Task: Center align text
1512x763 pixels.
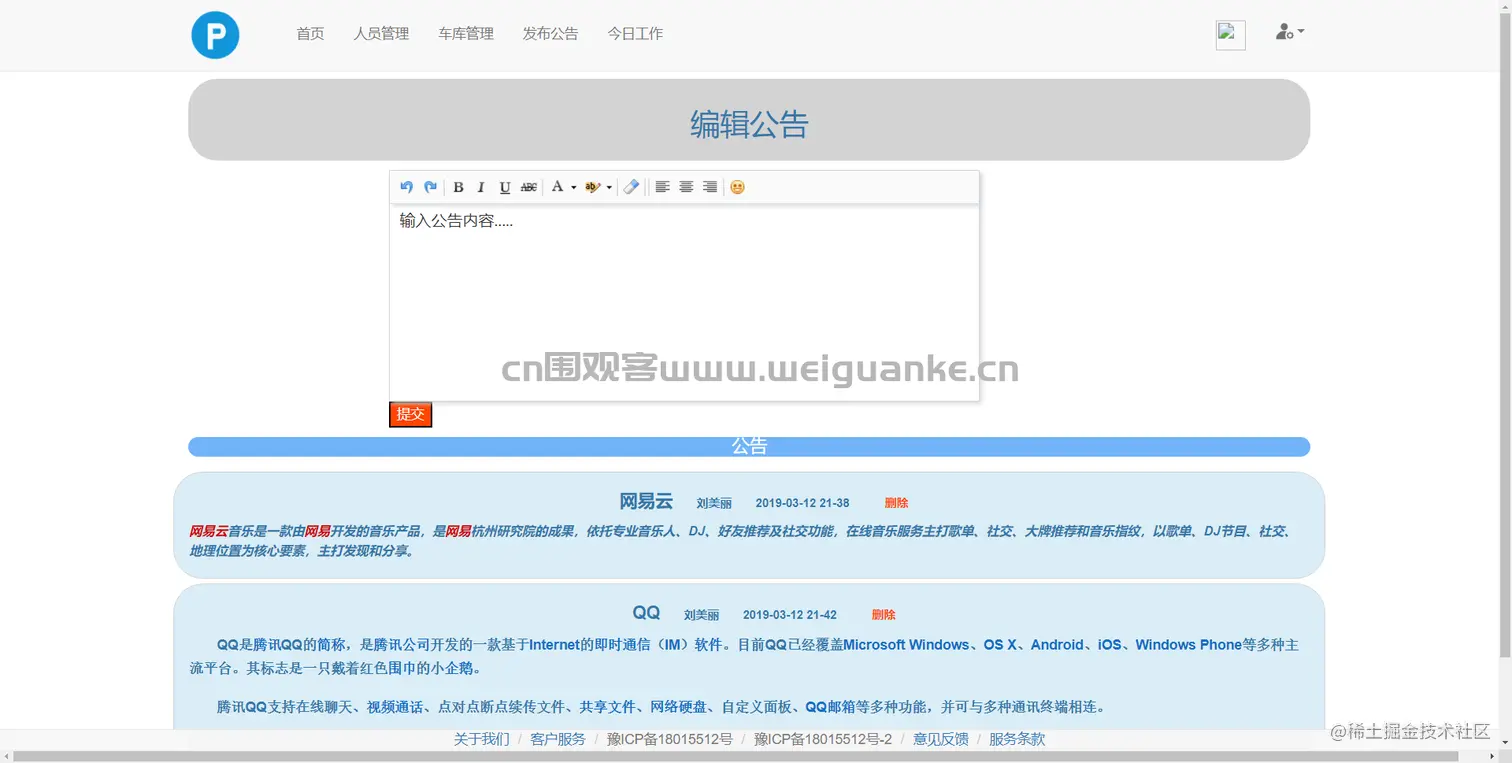Action: (686, 187)
